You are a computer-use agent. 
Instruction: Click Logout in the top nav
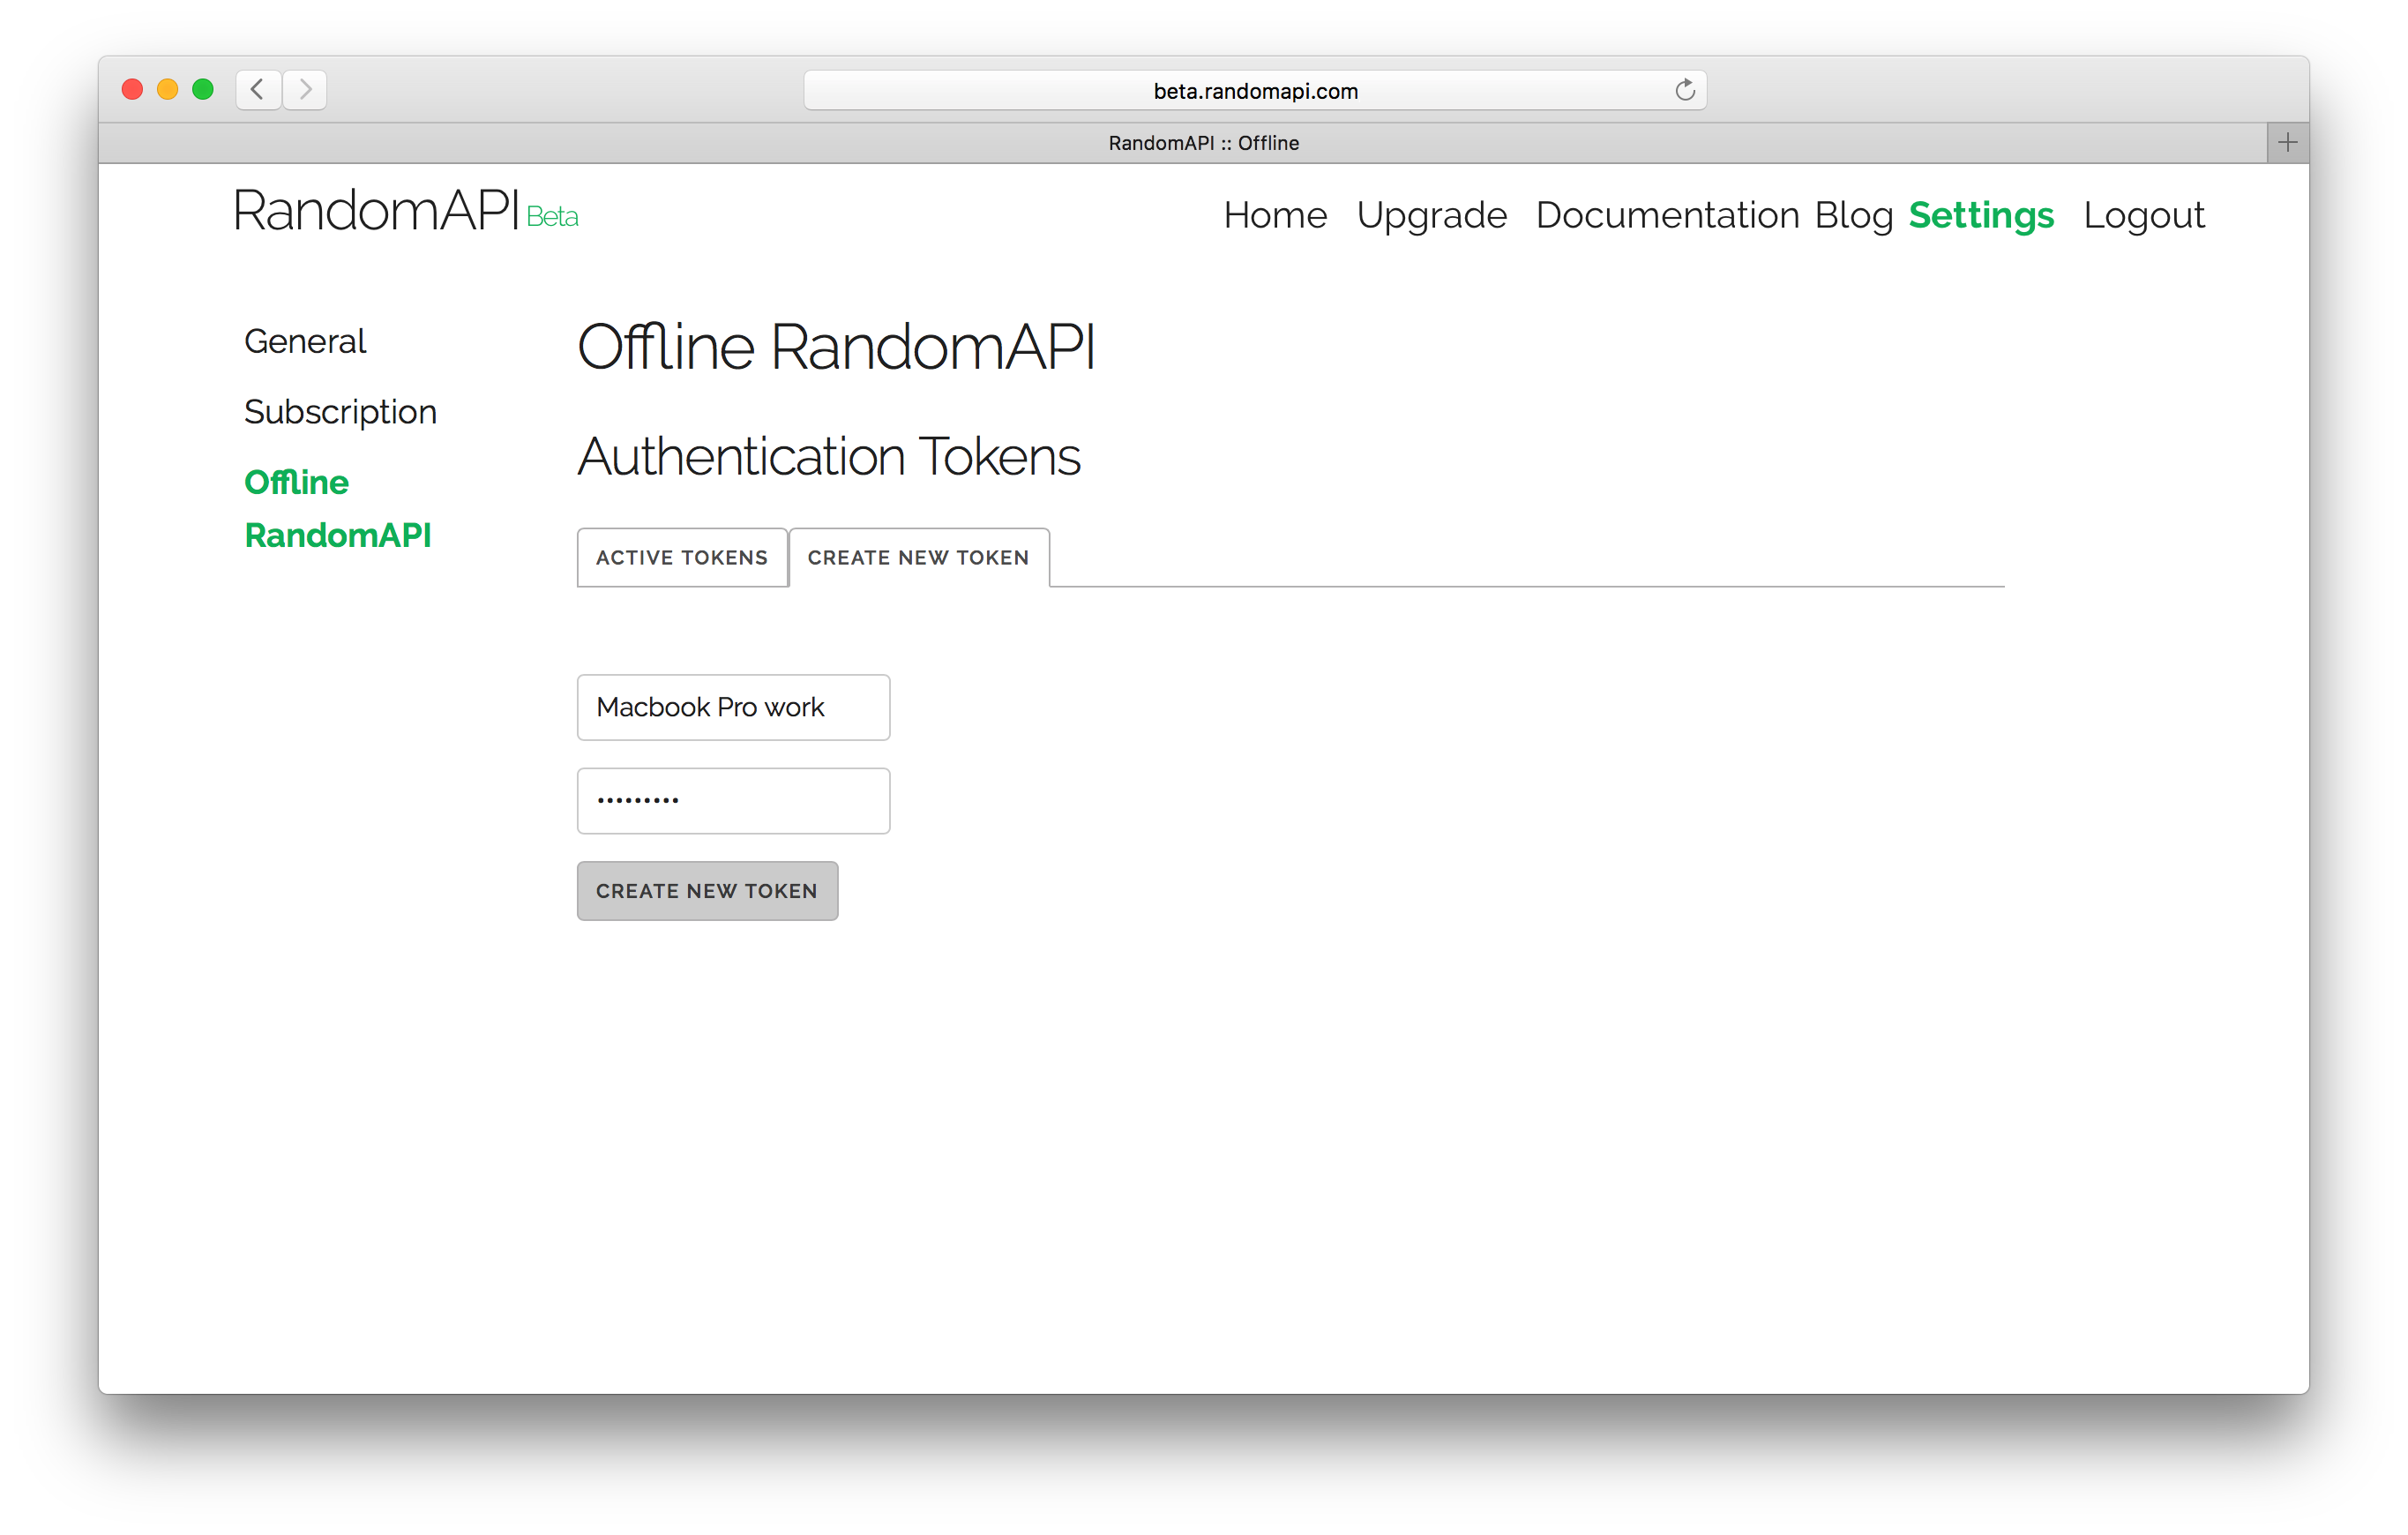pos(2143,216)
